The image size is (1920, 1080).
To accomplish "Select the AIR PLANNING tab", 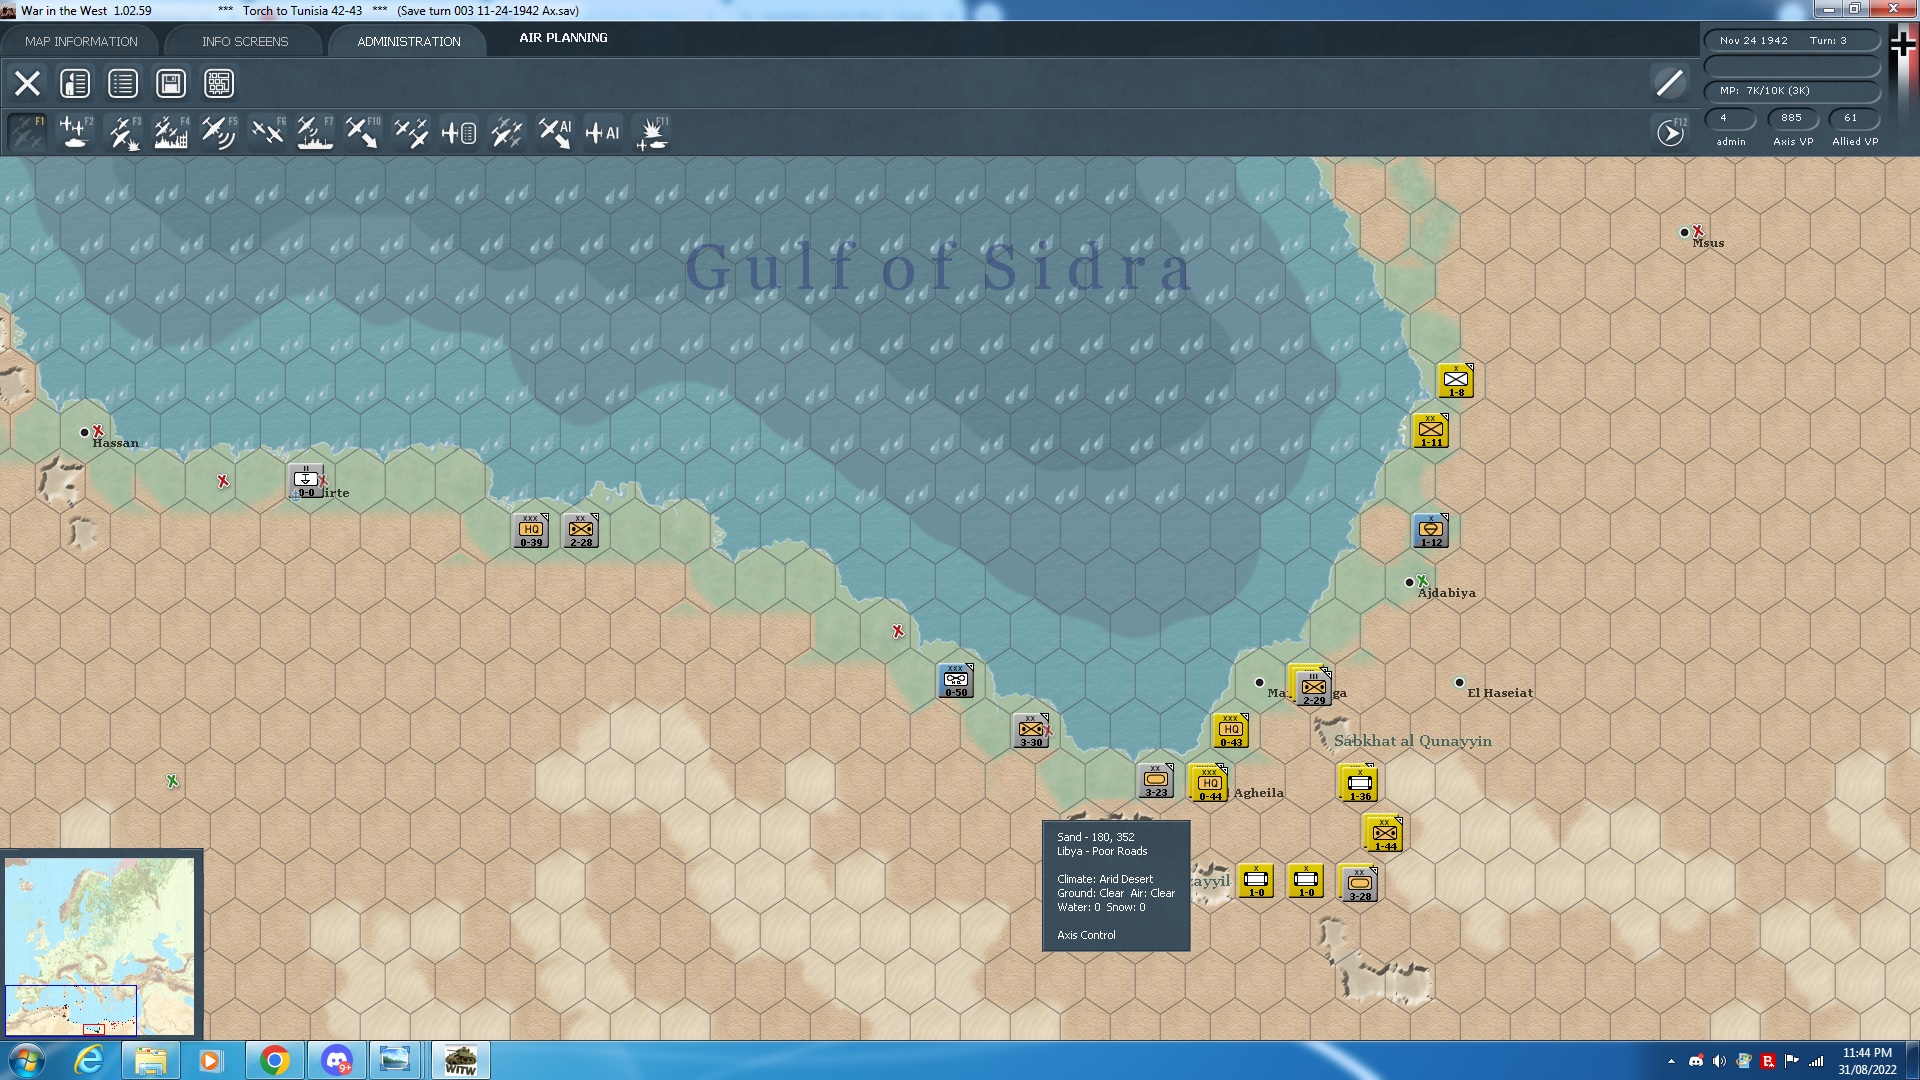I will coord(563,38).
